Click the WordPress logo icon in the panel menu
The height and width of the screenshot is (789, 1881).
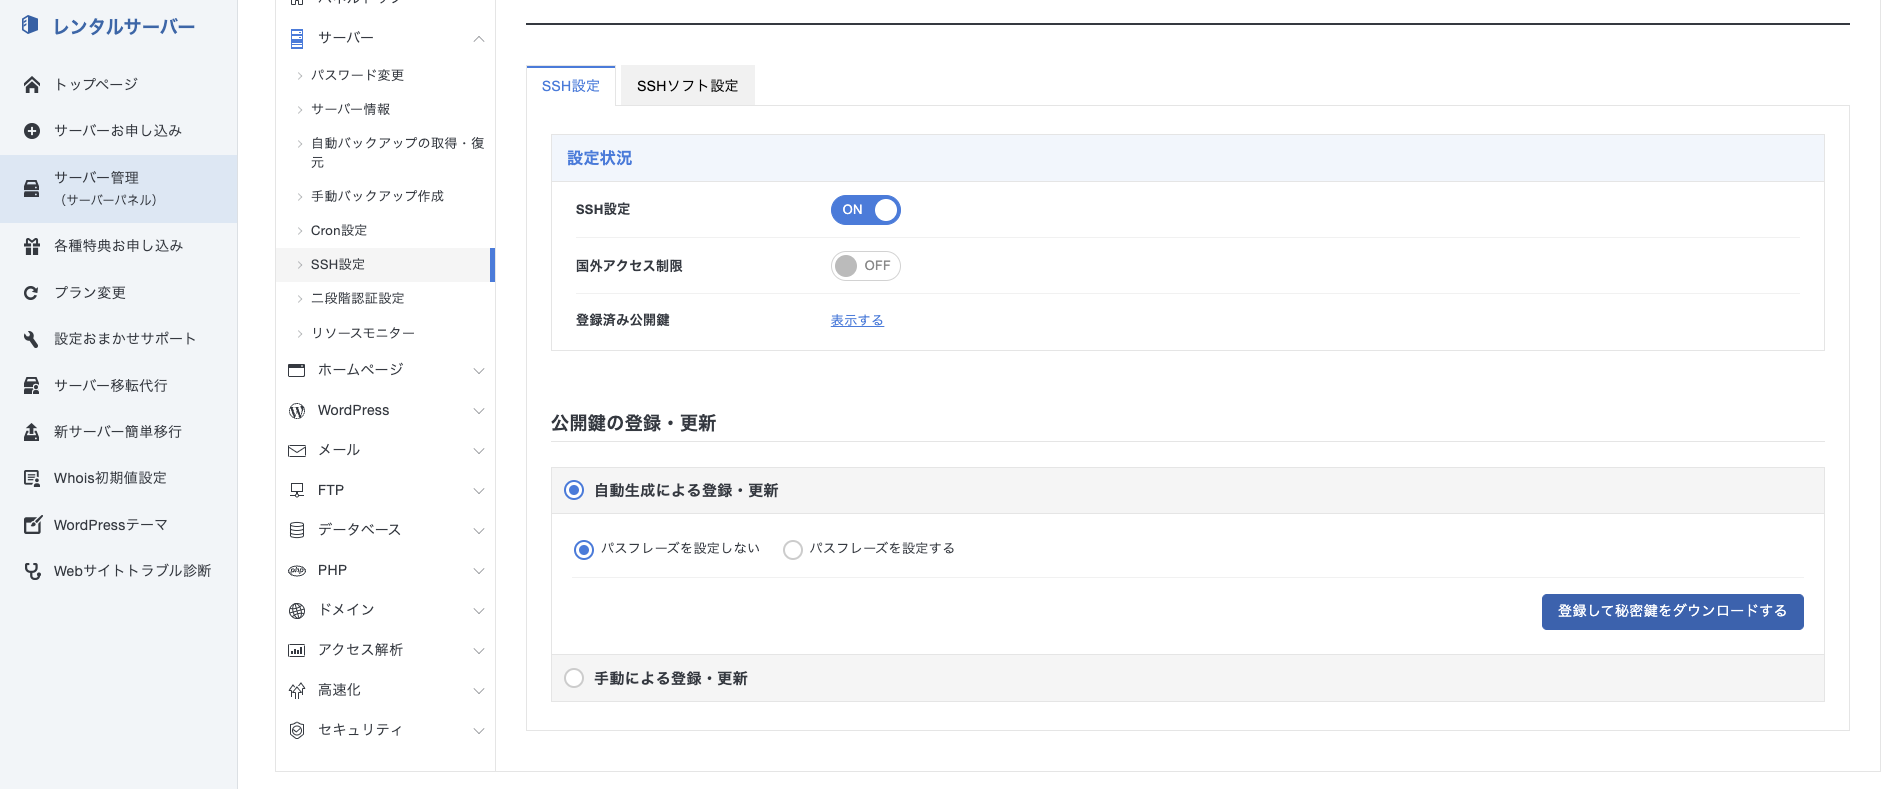[297, 411]
